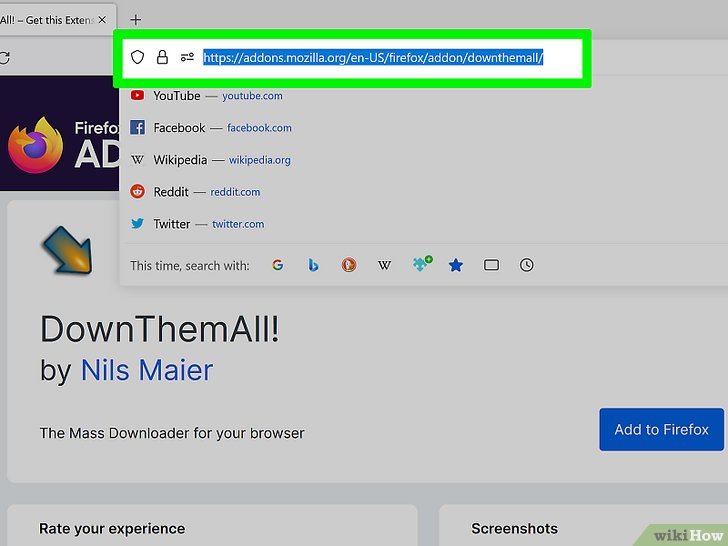
Task: Search this time with DuckDuckGo
Action: [349, 265]
